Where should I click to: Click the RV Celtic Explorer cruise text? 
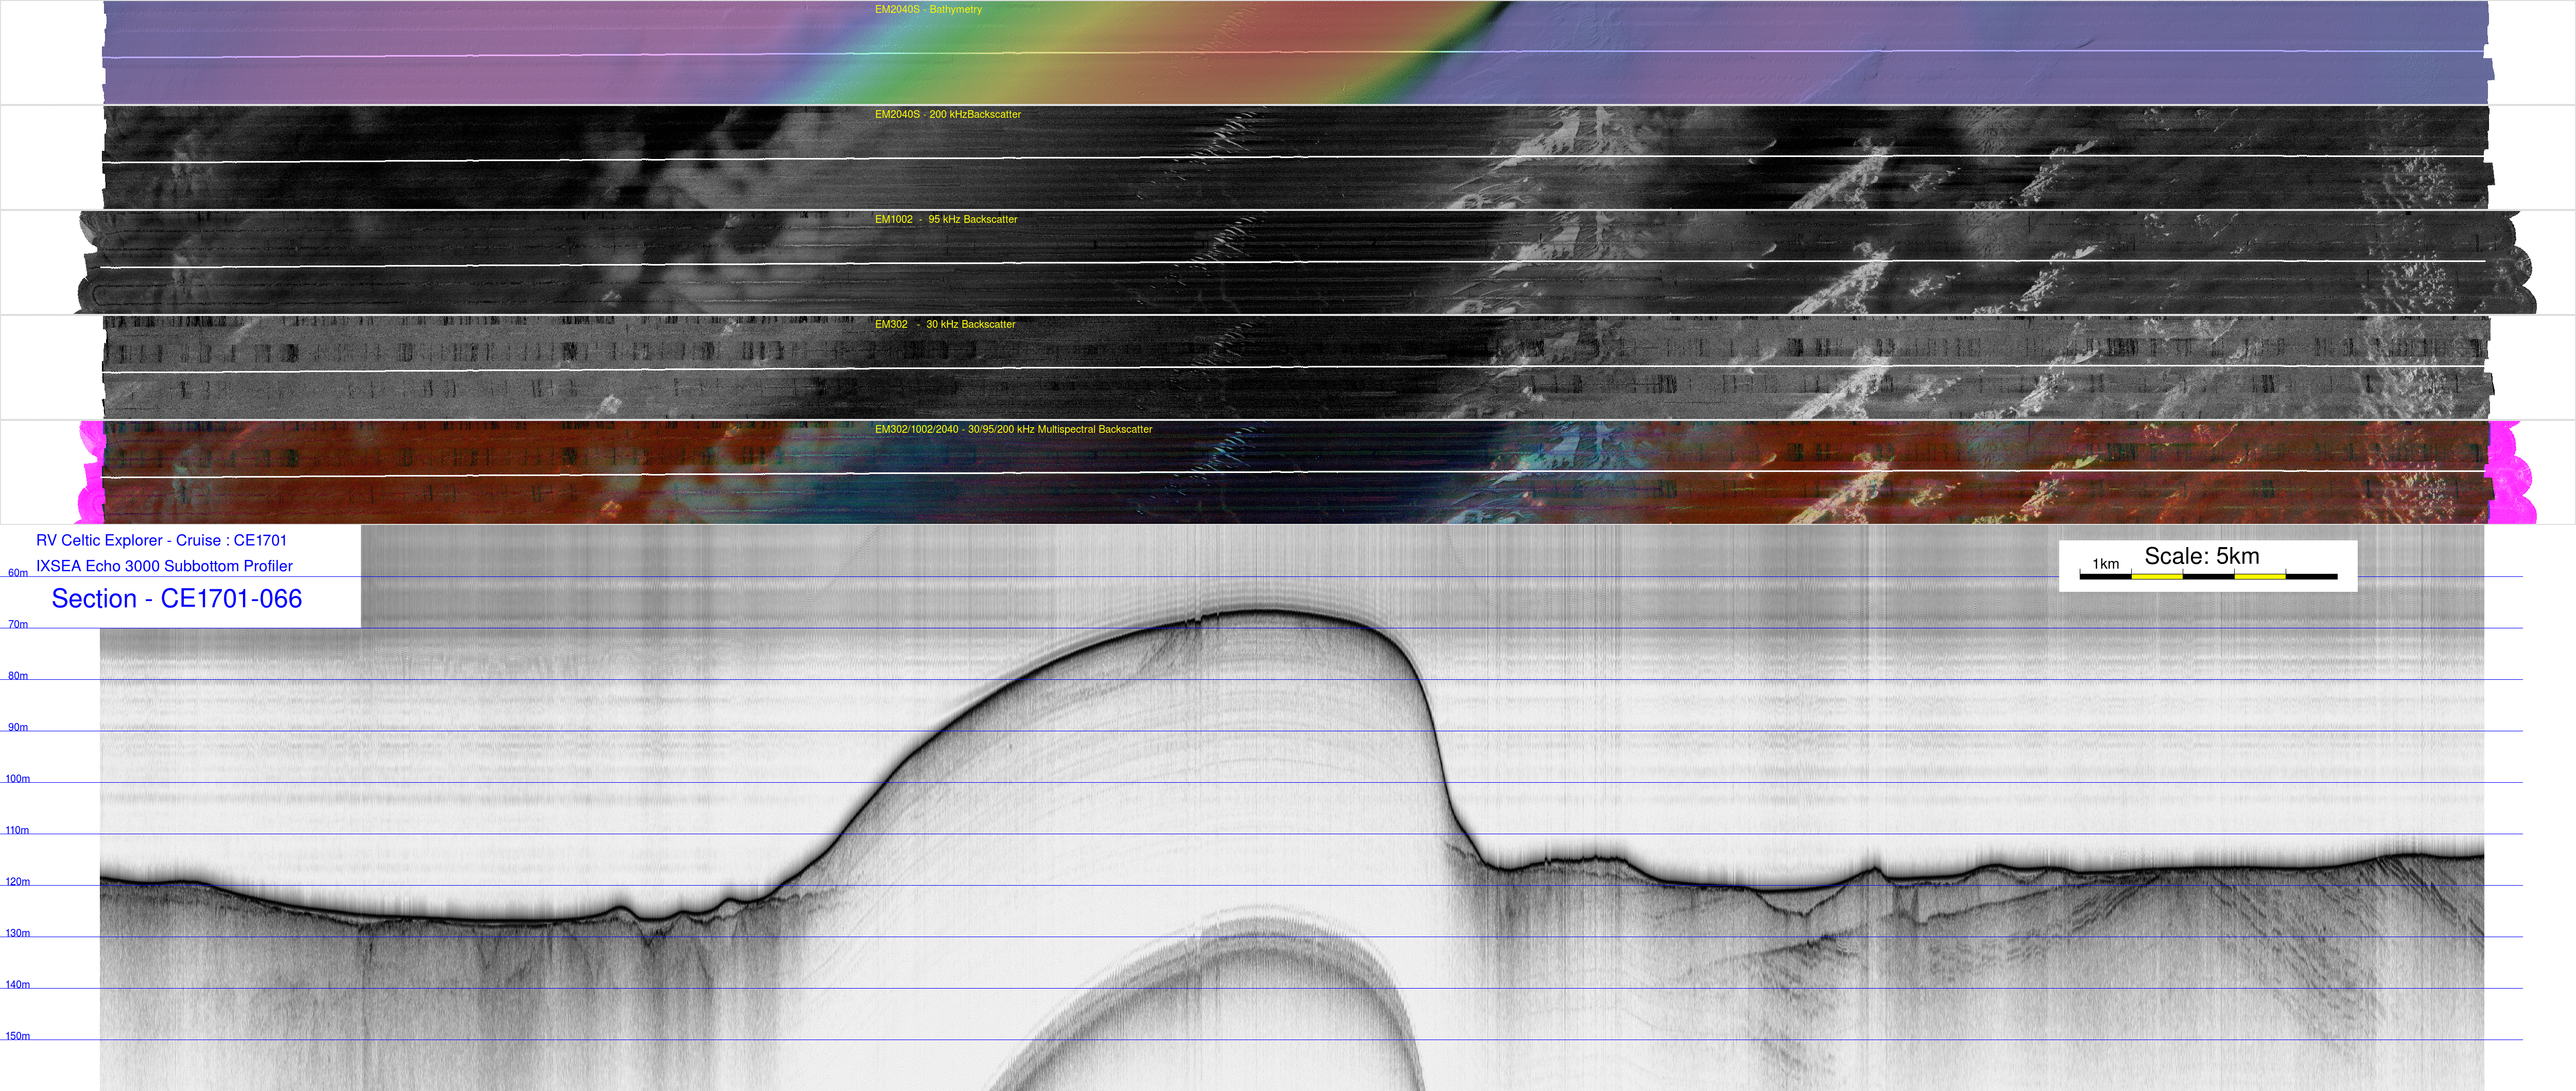coord(161,541)
